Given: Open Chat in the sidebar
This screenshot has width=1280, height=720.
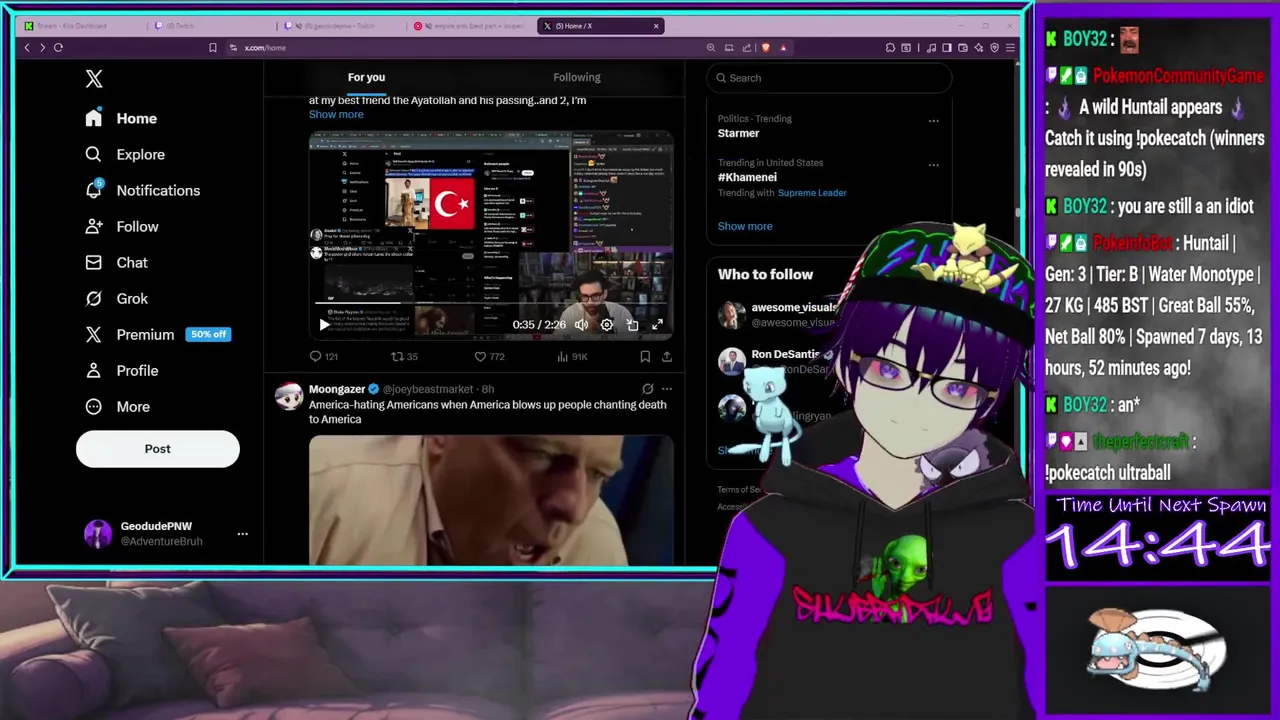Looking at the screenshot, I should tap(117, 262).
